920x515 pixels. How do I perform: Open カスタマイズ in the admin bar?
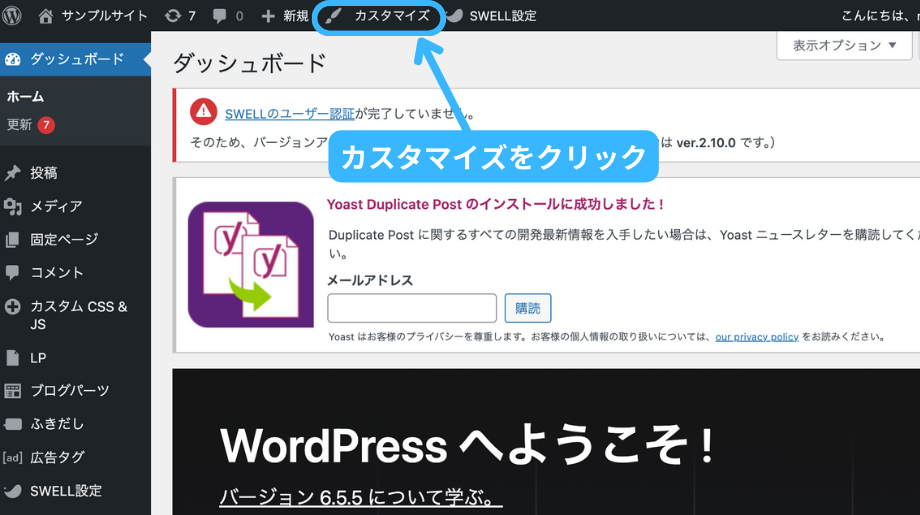click(392, 16)
